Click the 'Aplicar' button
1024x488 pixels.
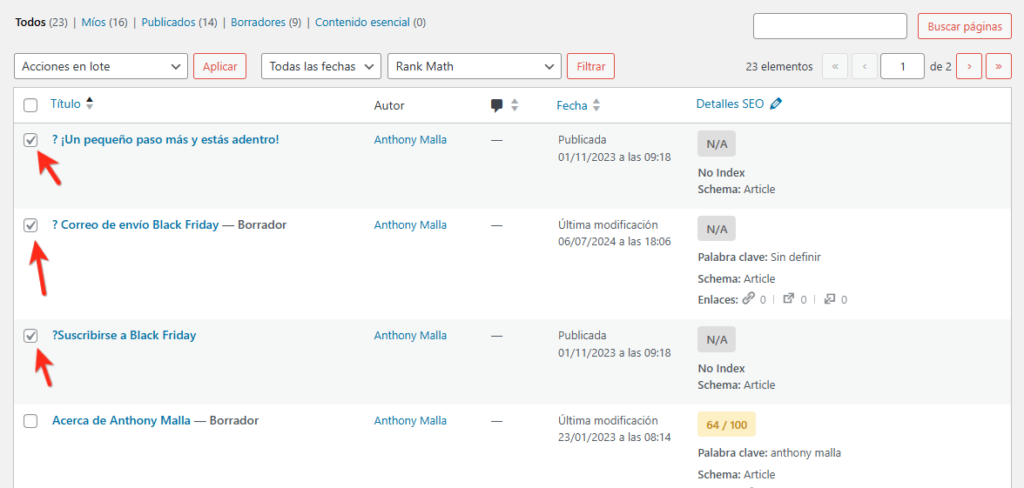click(220, 67)
